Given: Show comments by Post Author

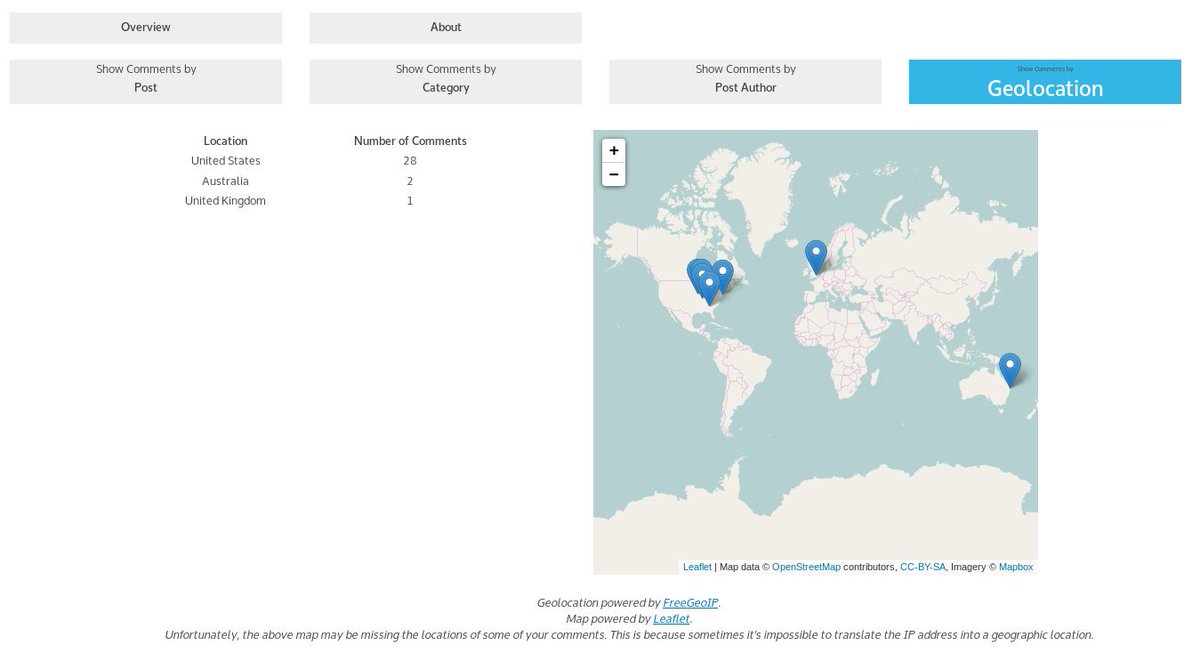Looking at the screenshot, I should pos(745,82).
